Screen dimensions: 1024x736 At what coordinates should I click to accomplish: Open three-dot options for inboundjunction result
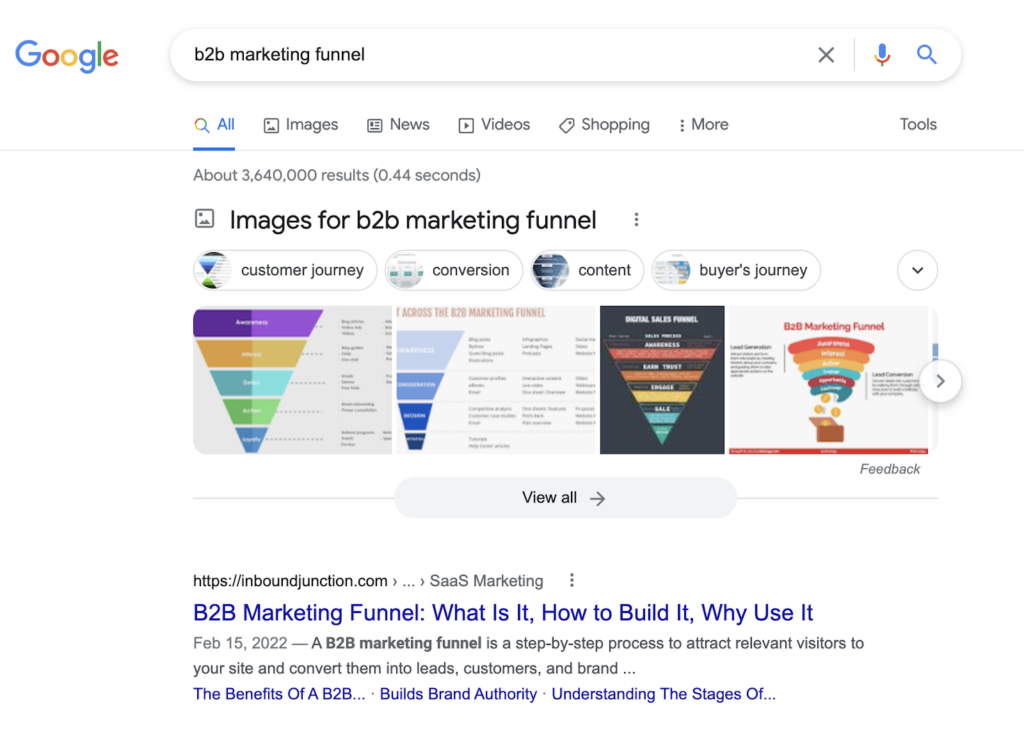572,580
